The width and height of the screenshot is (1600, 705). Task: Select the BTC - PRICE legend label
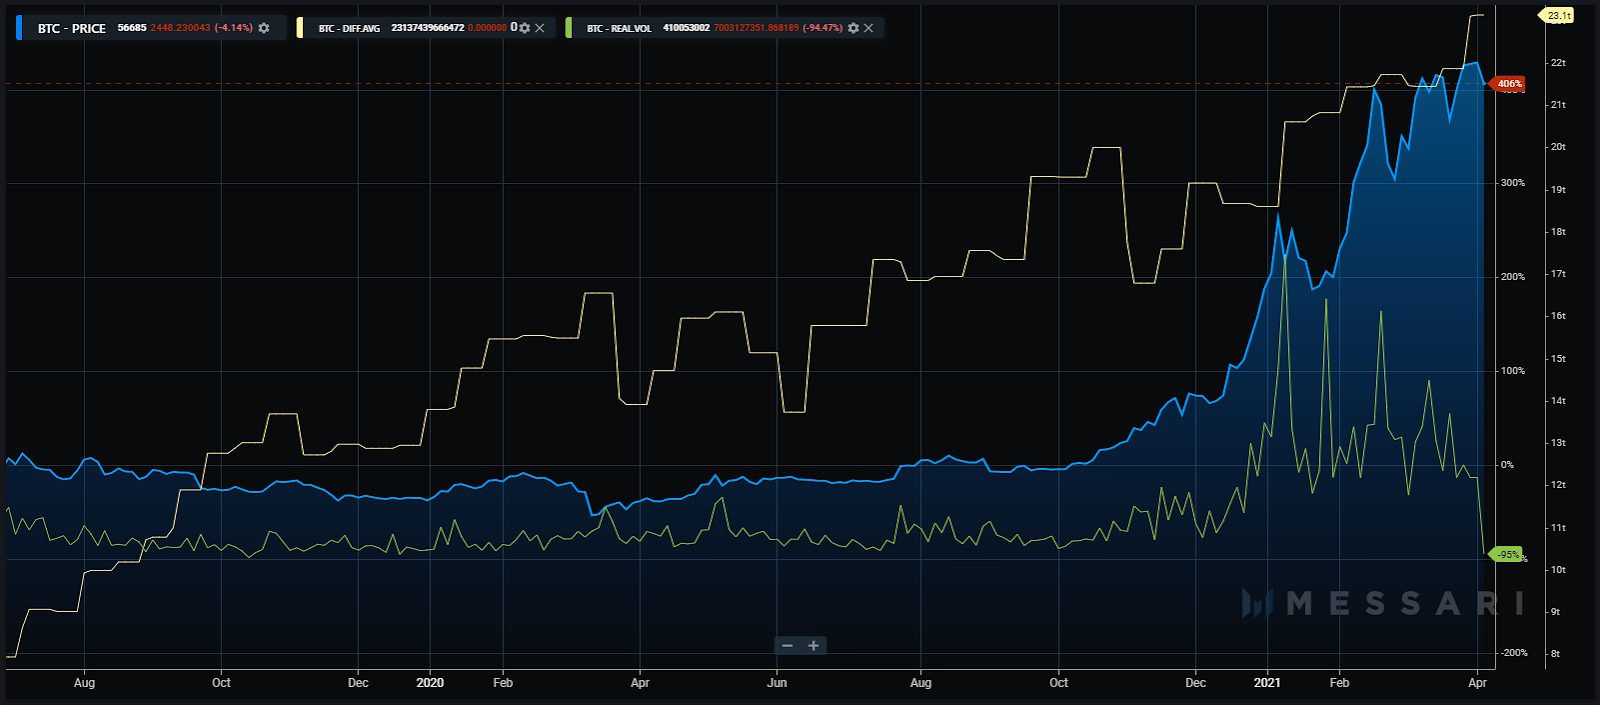[x=71, y=28]
